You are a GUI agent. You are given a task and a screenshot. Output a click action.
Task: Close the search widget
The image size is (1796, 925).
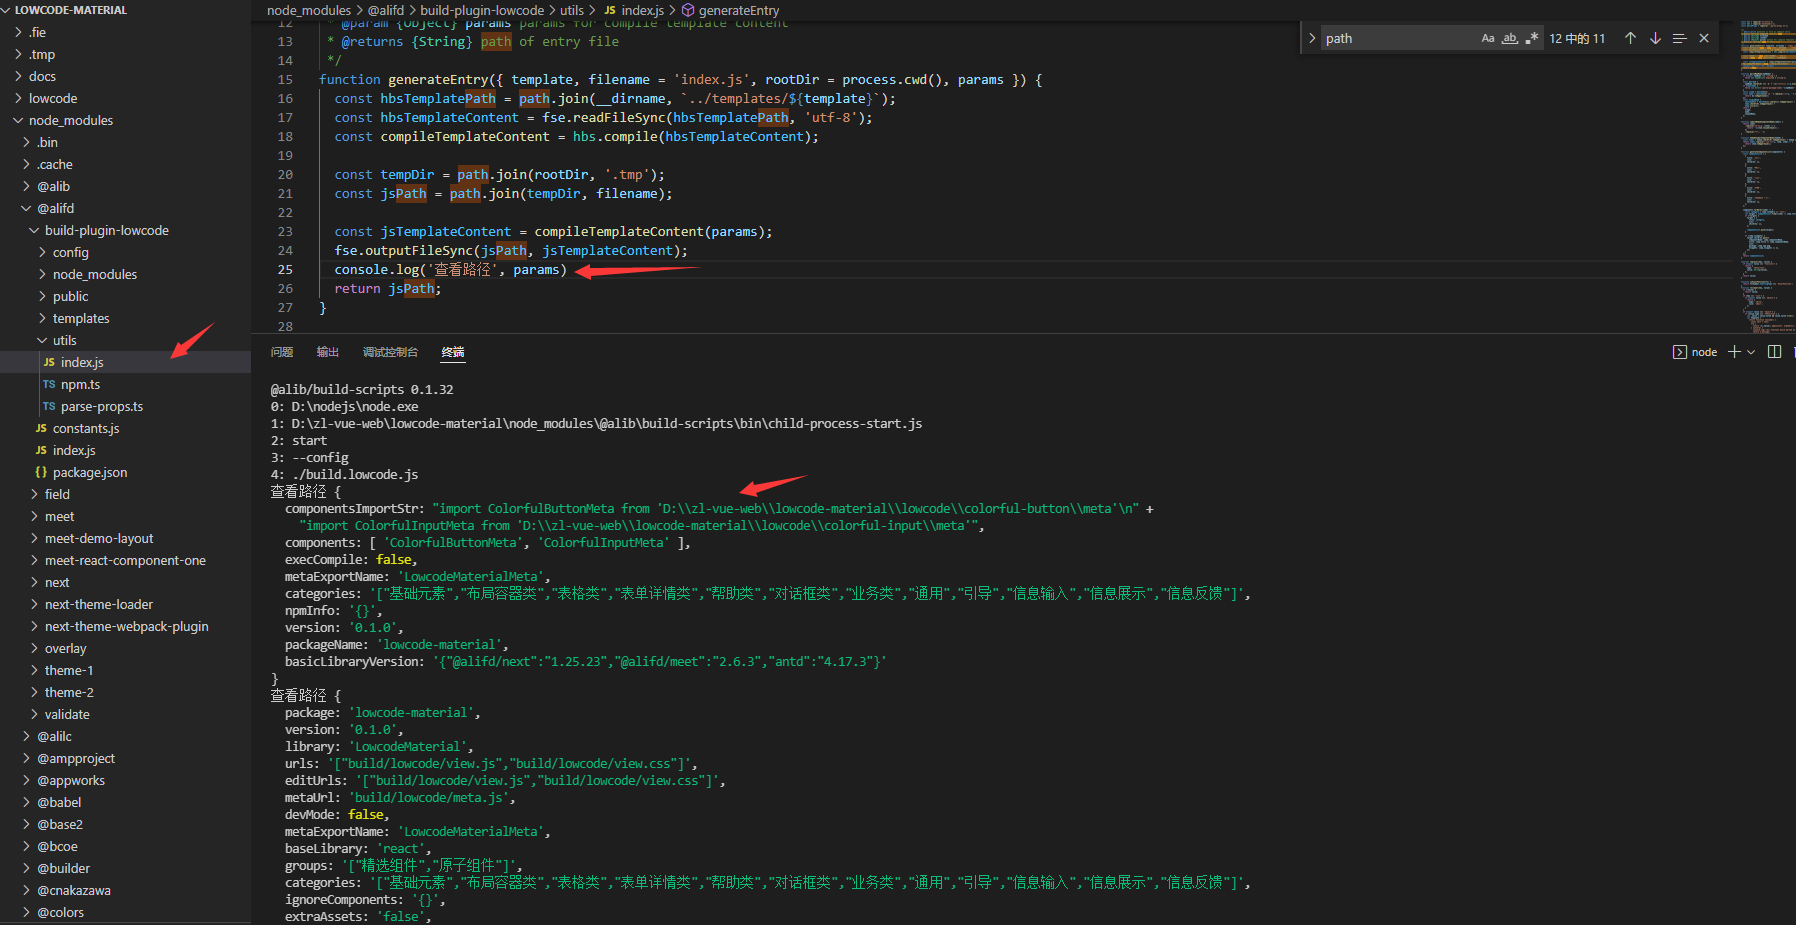[x=1704, y=37]
